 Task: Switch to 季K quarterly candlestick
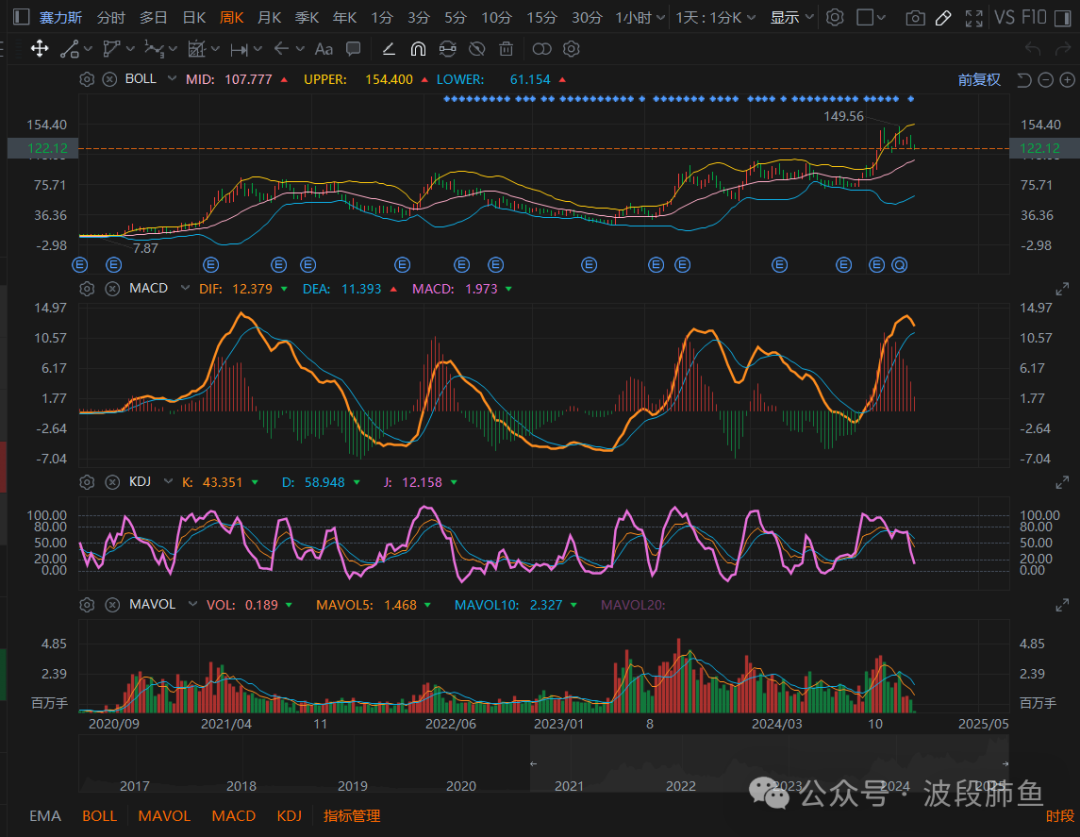click(307, 17)
